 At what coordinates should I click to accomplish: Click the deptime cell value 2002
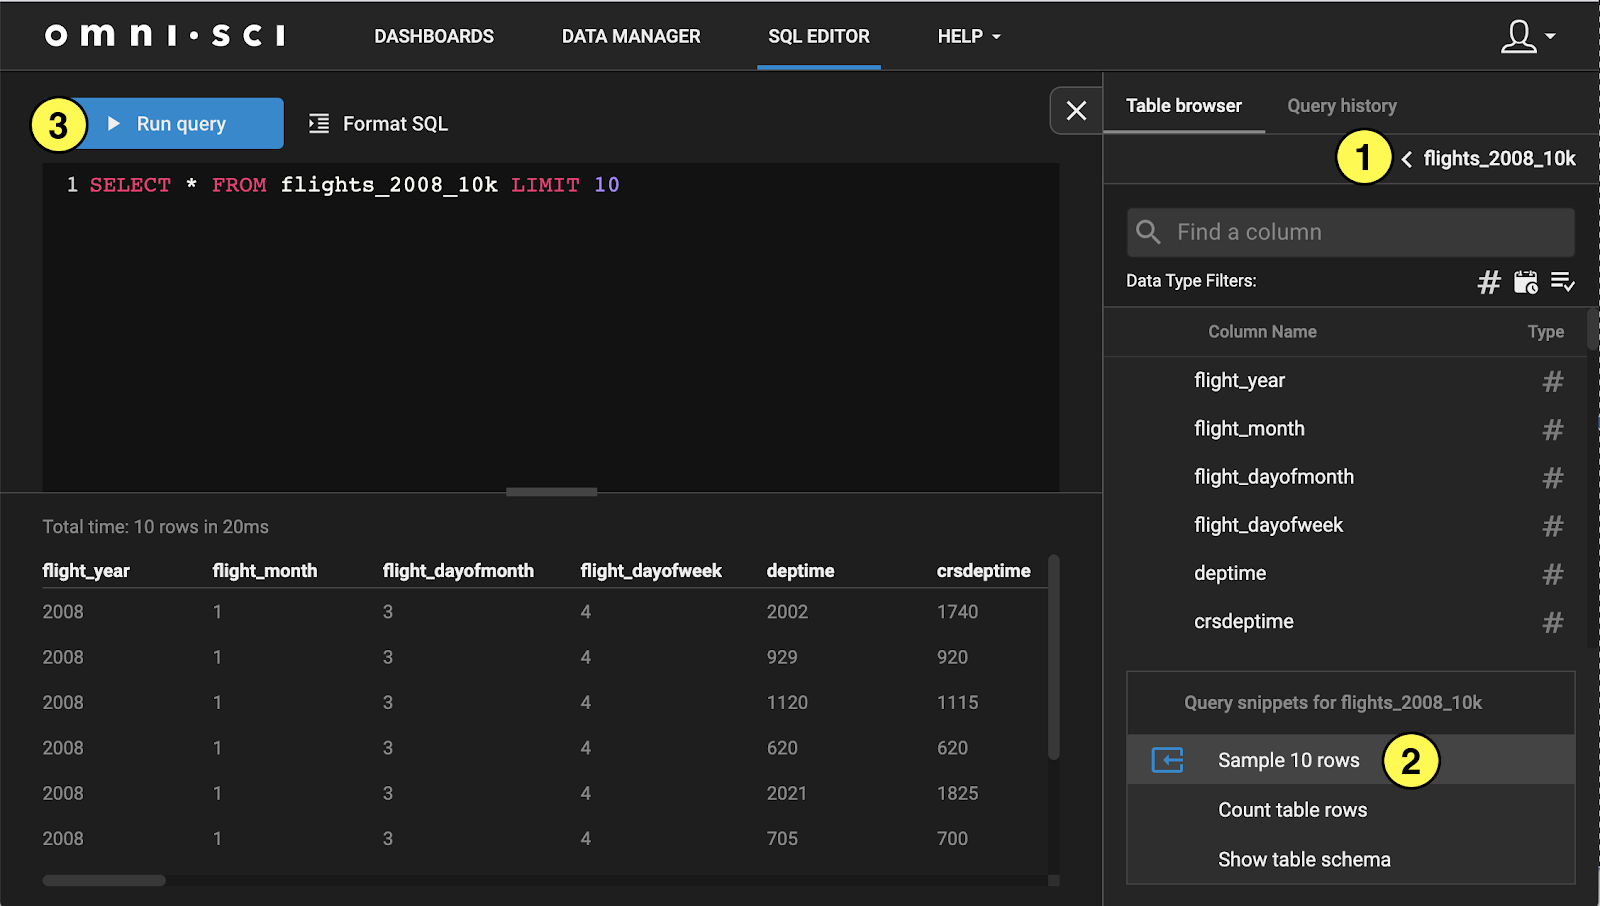click(x=787, y=611)
